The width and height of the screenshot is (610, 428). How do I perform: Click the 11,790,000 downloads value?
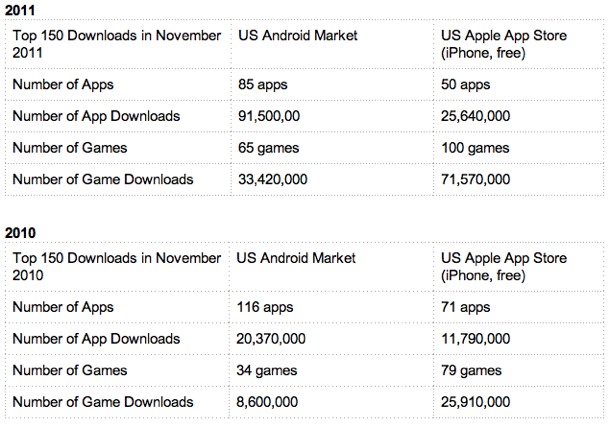[475, 339]
